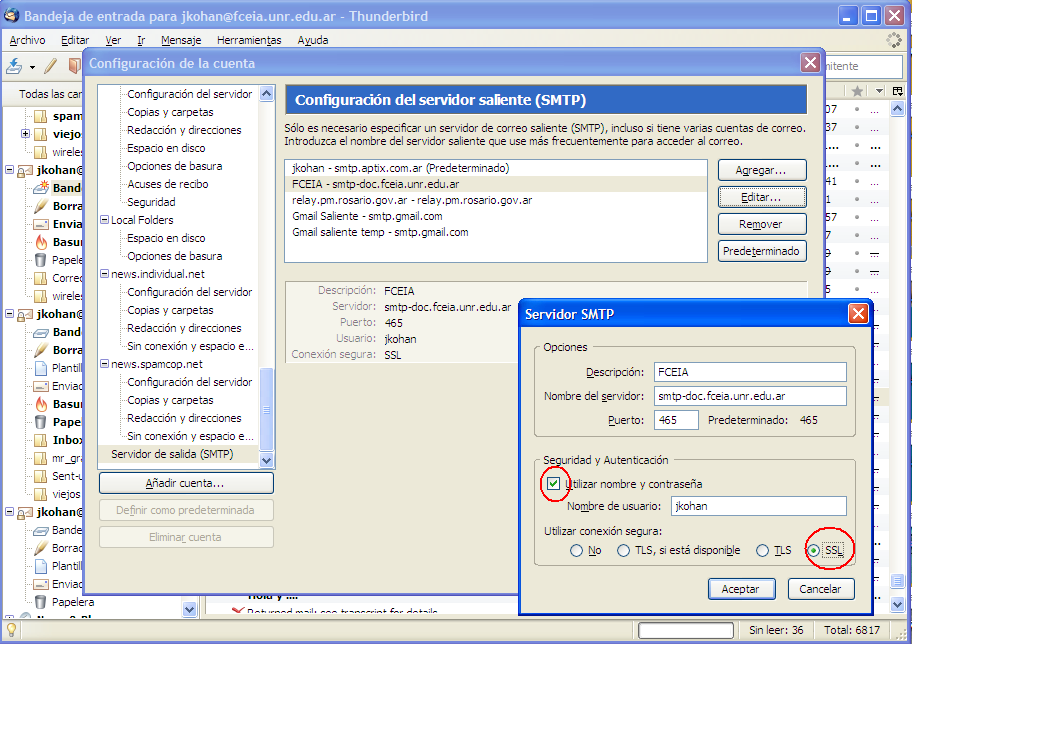Select the TLS radio button
This screenshot has width=1053, height=744.
762,551
